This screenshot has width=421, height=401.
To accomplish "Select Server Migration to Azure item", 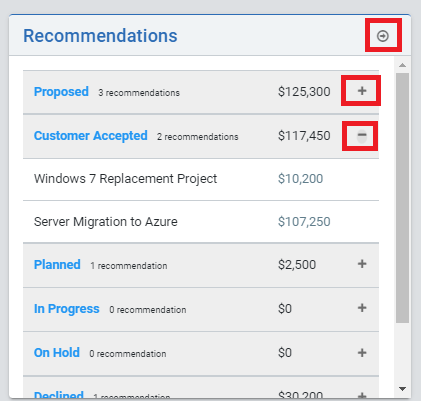I will [201, 222].
